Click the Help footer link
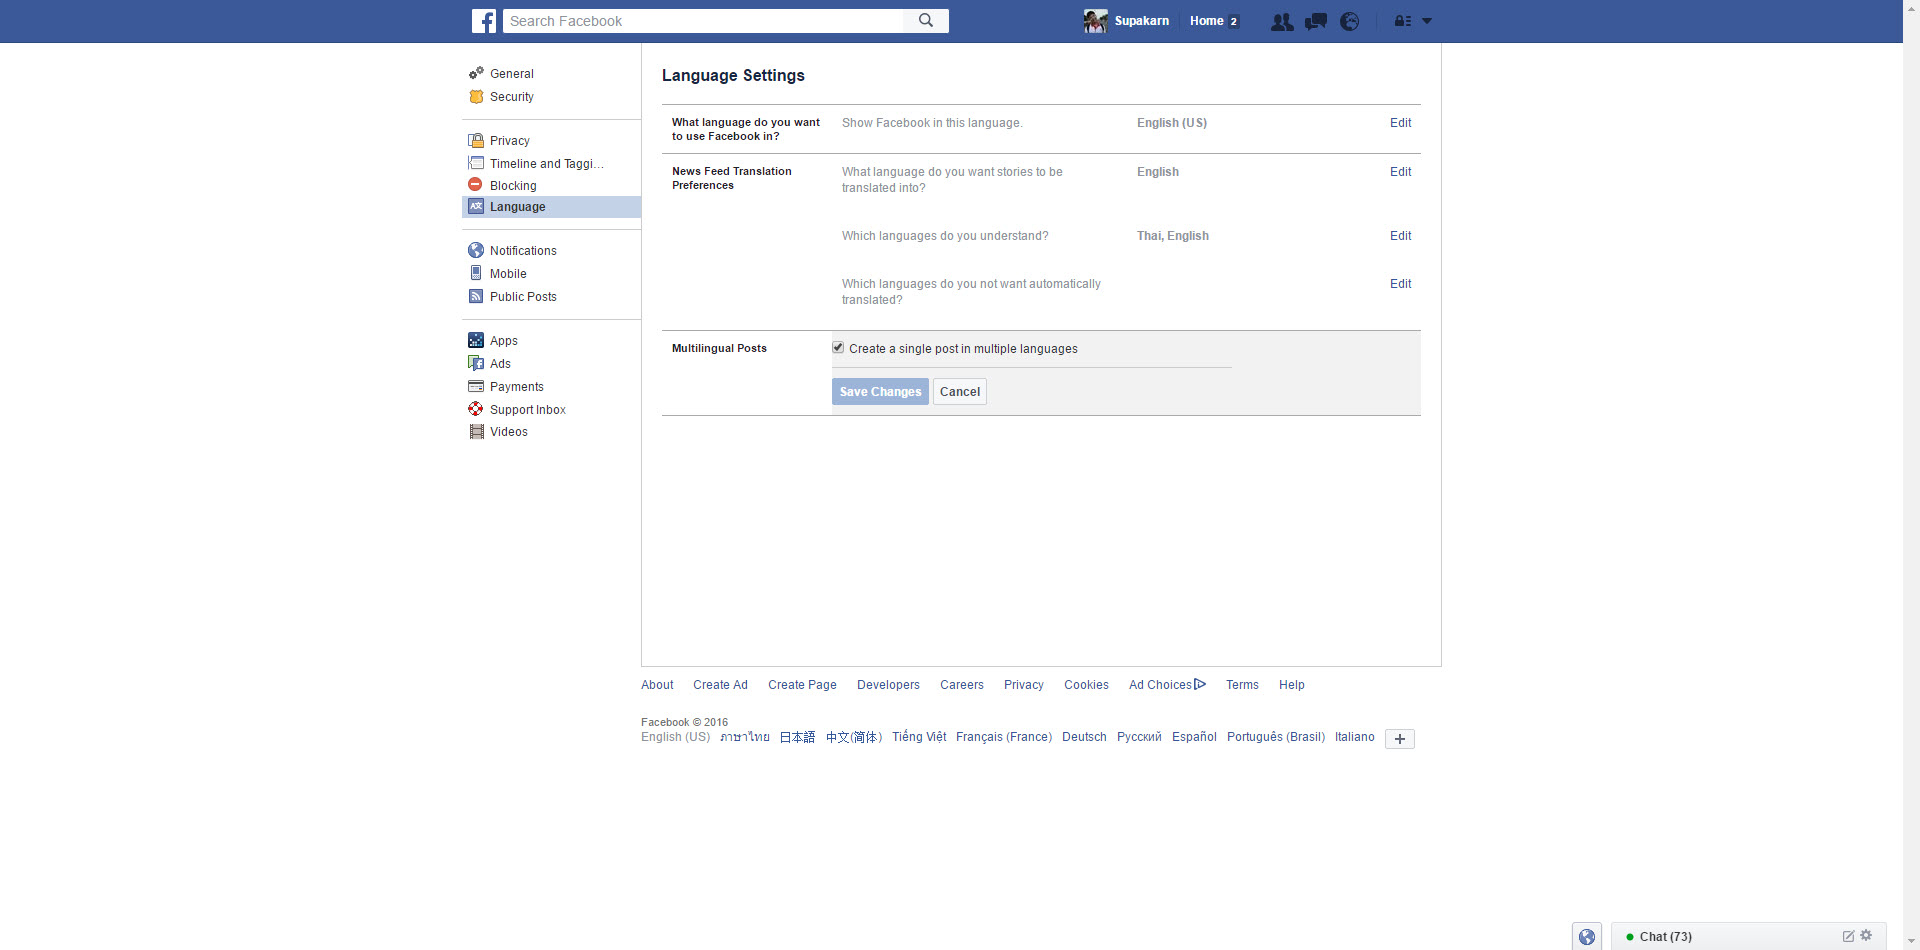Image resolution: width=1920 pixels, height=950 pixels. click(x=1291, y=685)
